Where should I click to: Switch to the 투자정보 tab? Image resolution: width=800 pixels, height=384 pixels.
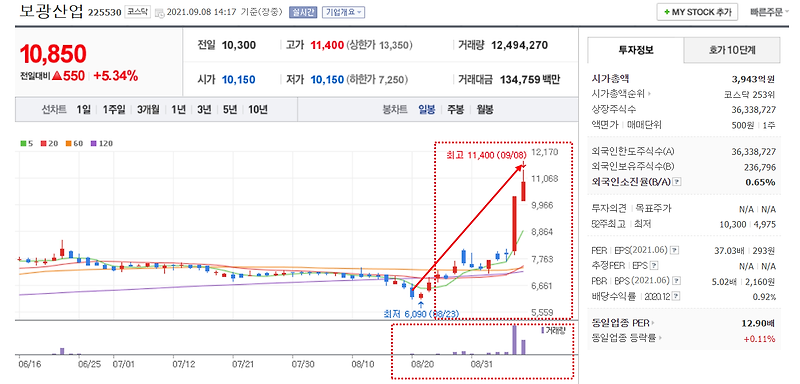(636, 50)
